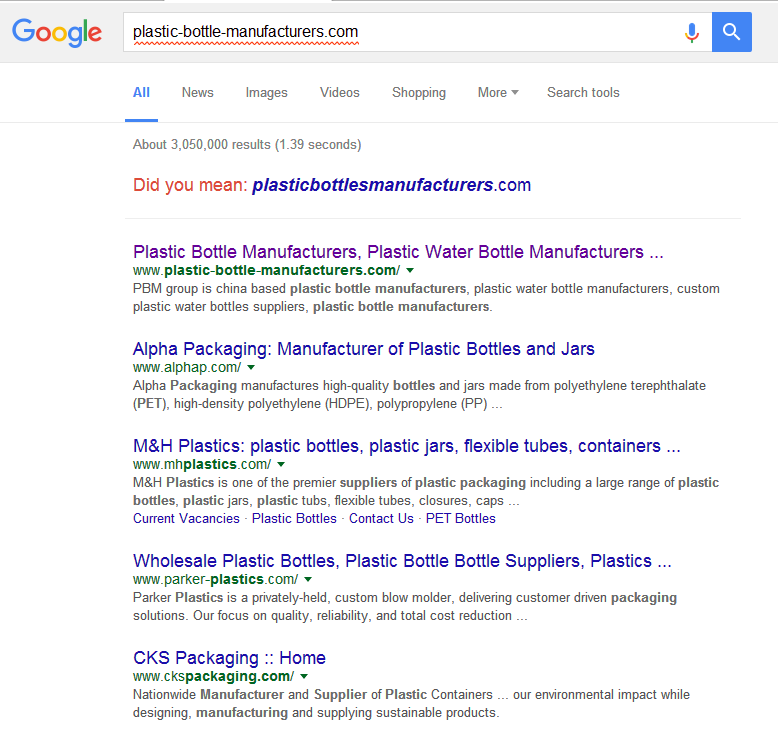Follow the 'Did you mean' plasticbottlesmanufacturers.com suggestion
The image size is (778, 733).
(391, 185)
